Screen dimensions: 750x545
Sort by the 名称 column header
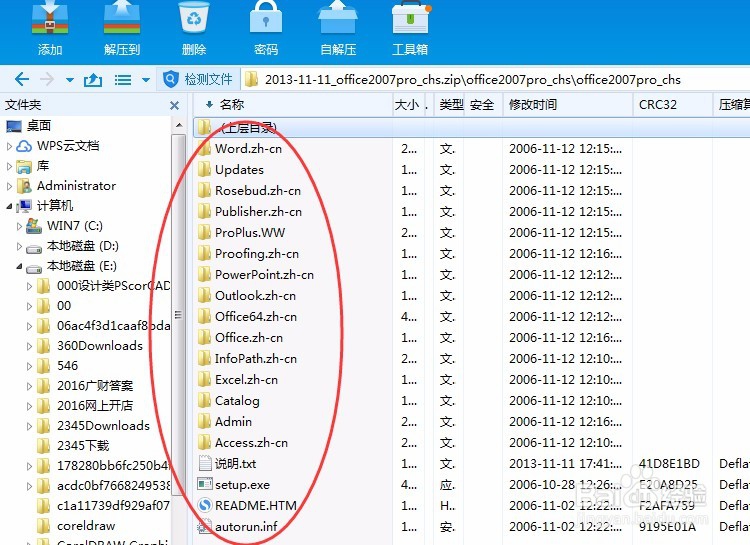pos(232,104)
